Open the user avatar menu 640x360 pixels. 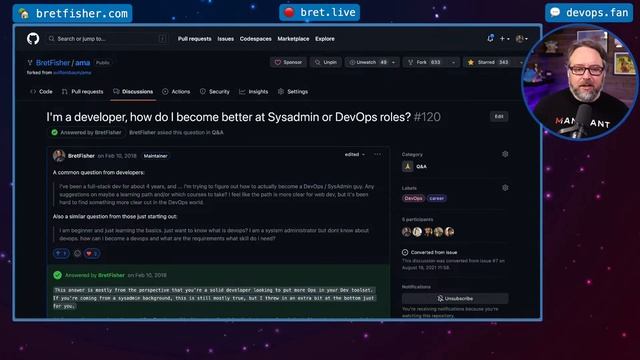pos(521,39)
